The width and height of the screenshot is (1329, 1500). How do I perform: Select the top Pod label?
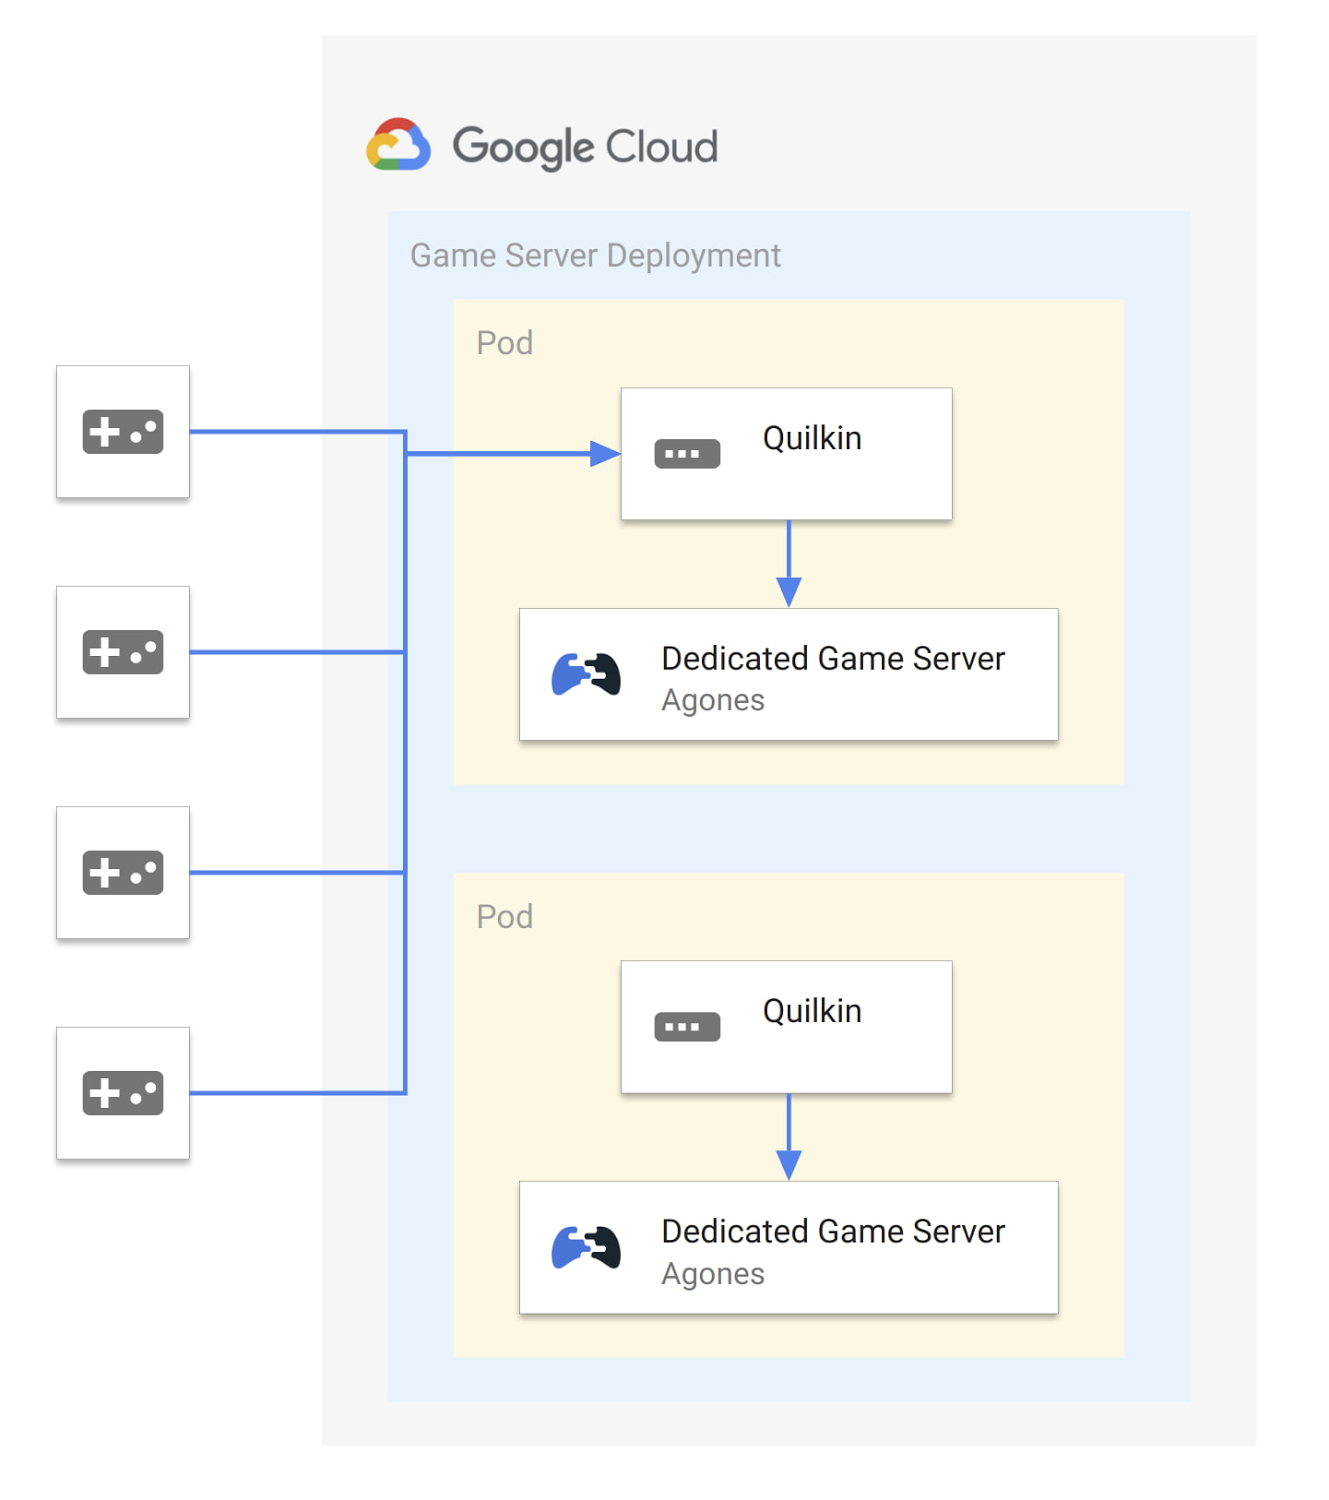(505, 343)
